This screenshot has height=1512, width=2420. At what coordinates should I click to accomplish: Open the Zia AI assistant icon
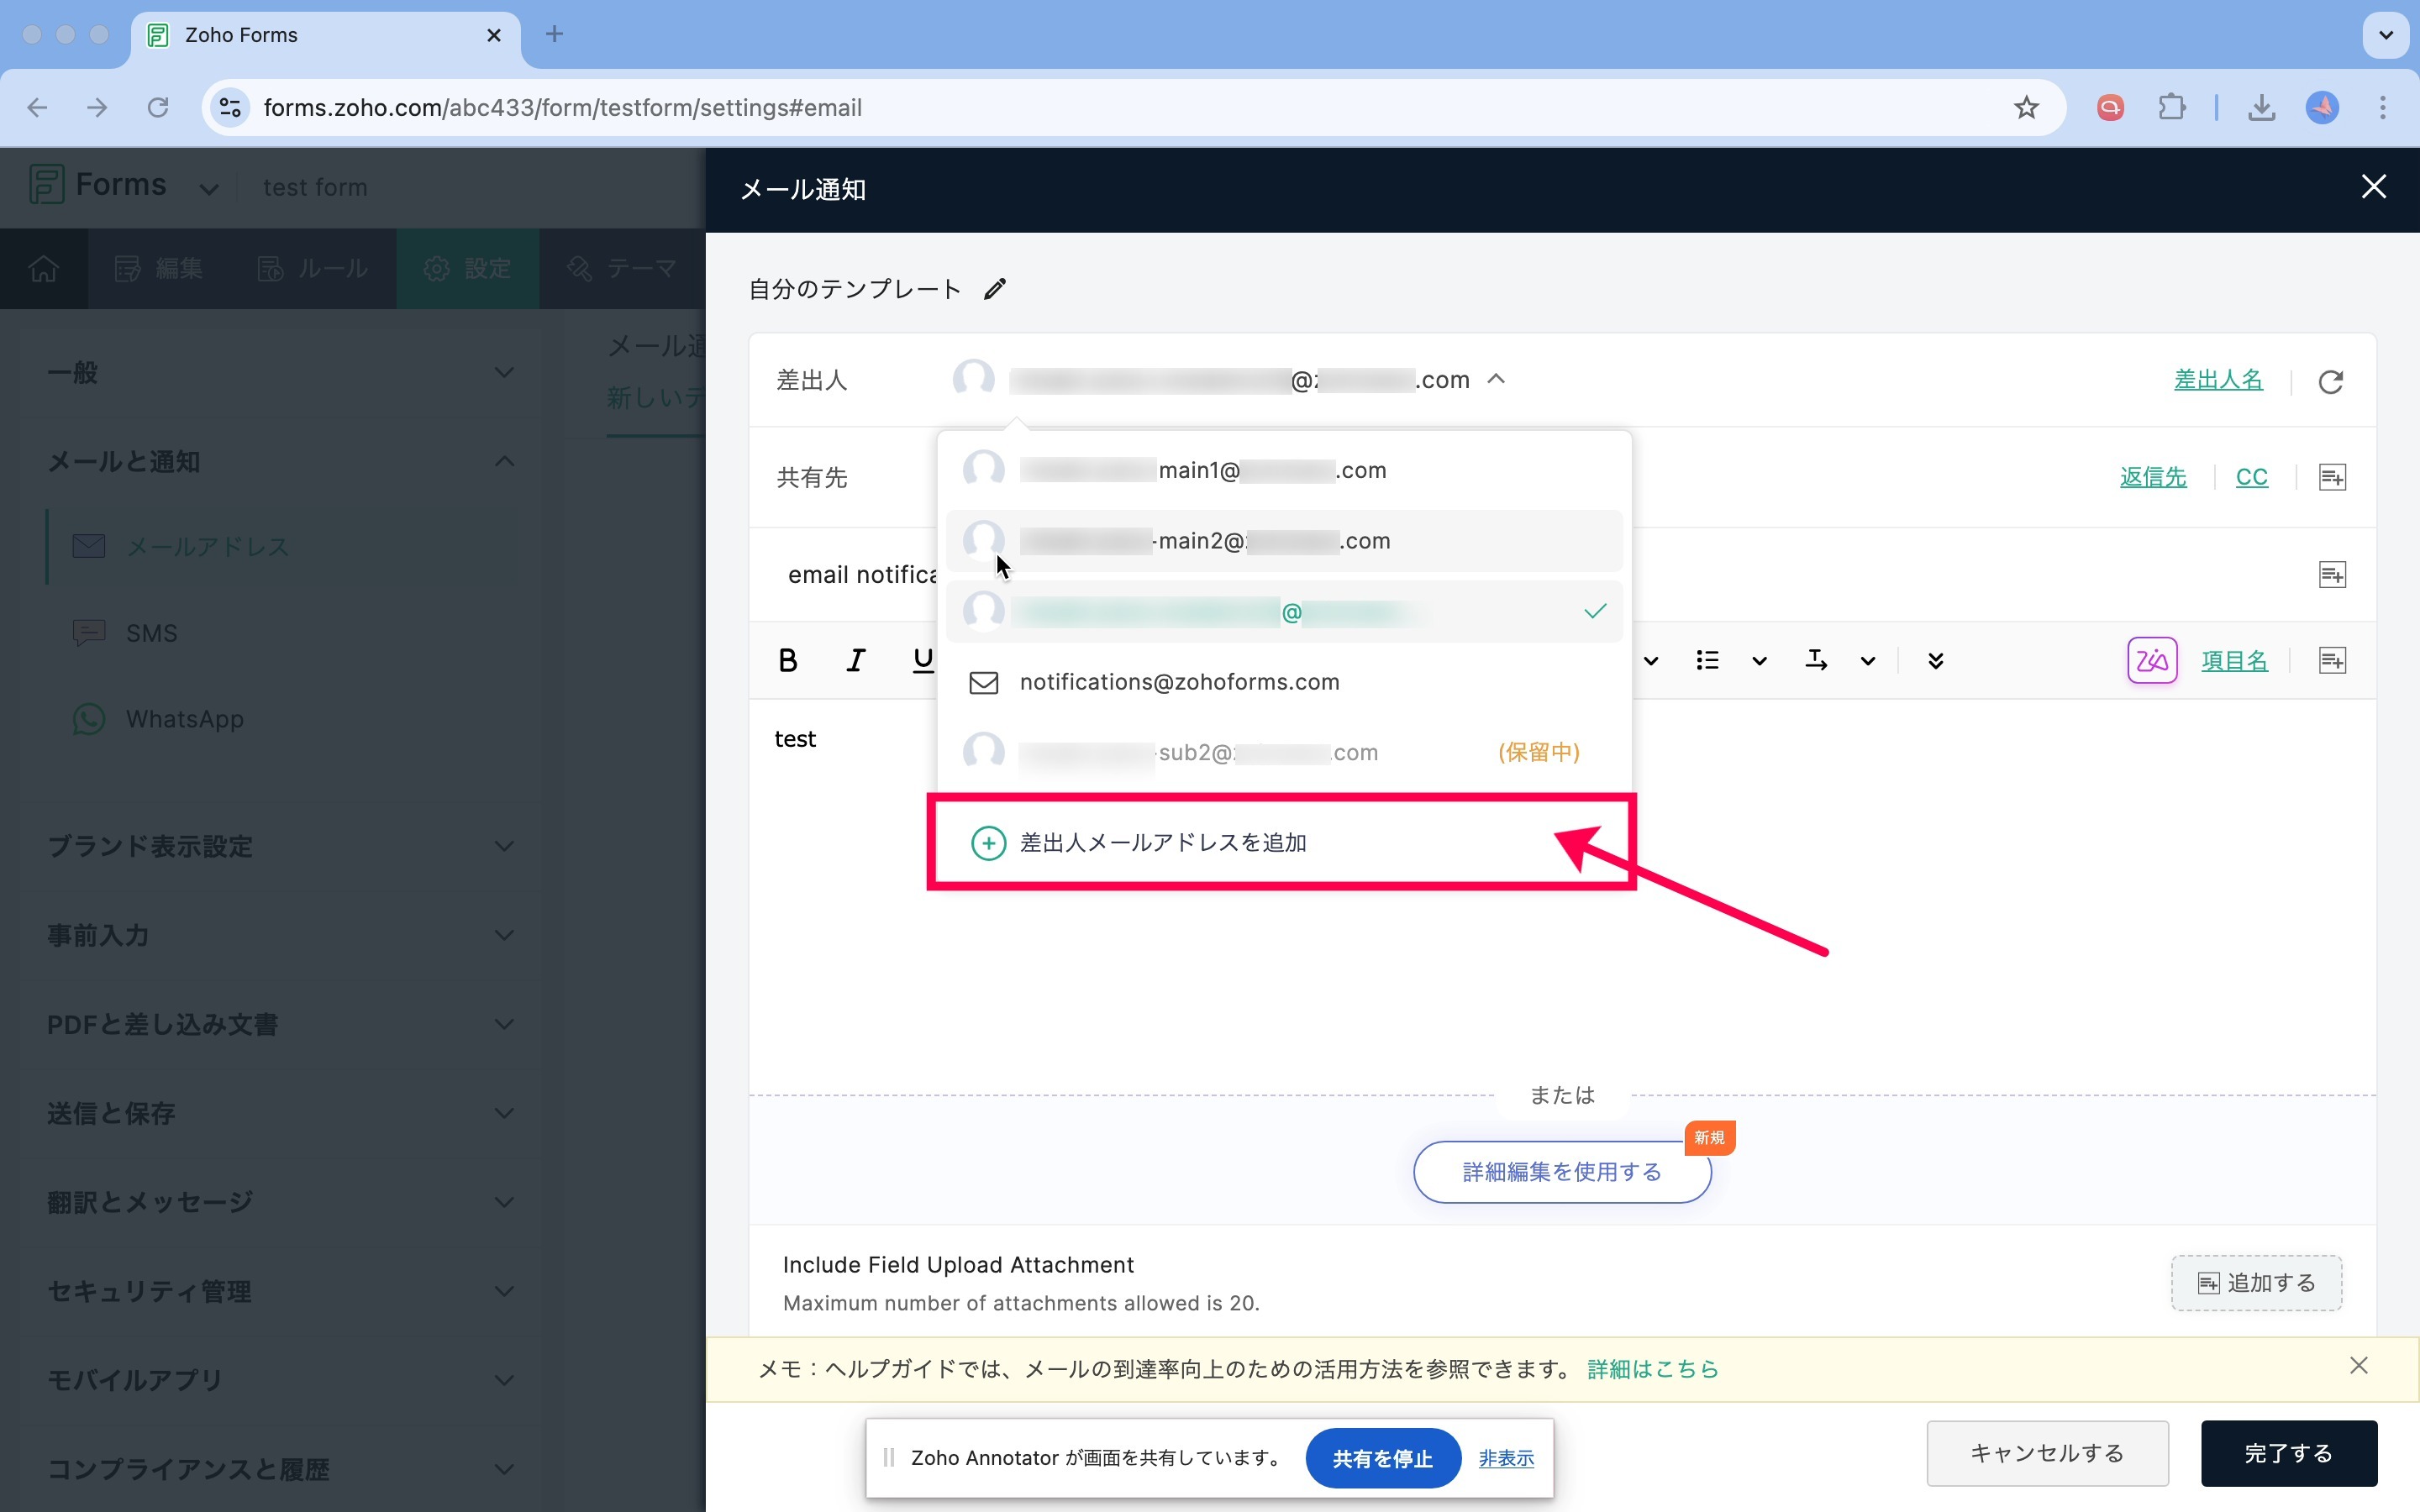(2151, 660)
